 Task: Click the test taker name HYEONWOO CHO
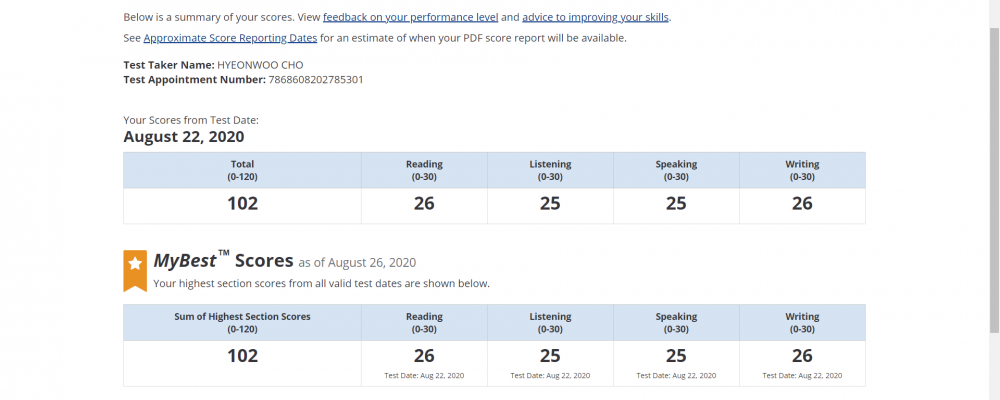coord(260,65)
